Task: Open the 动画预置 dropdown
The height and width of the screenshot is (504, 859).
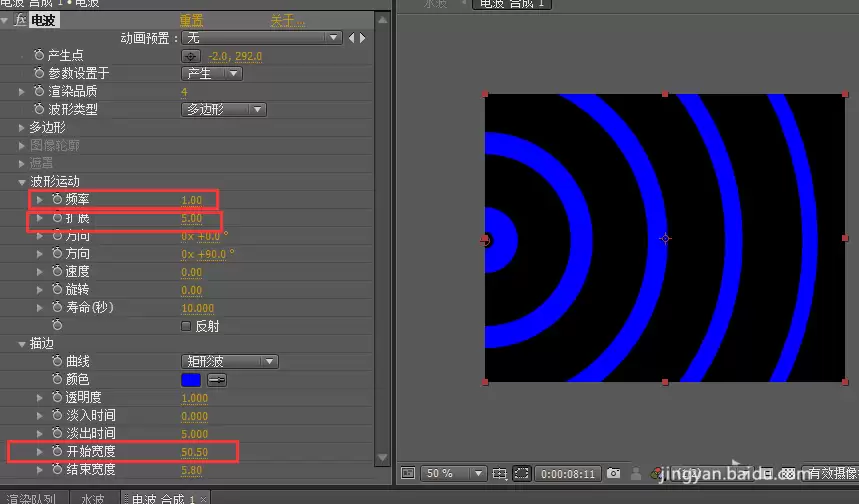Action: pos(262,38)
